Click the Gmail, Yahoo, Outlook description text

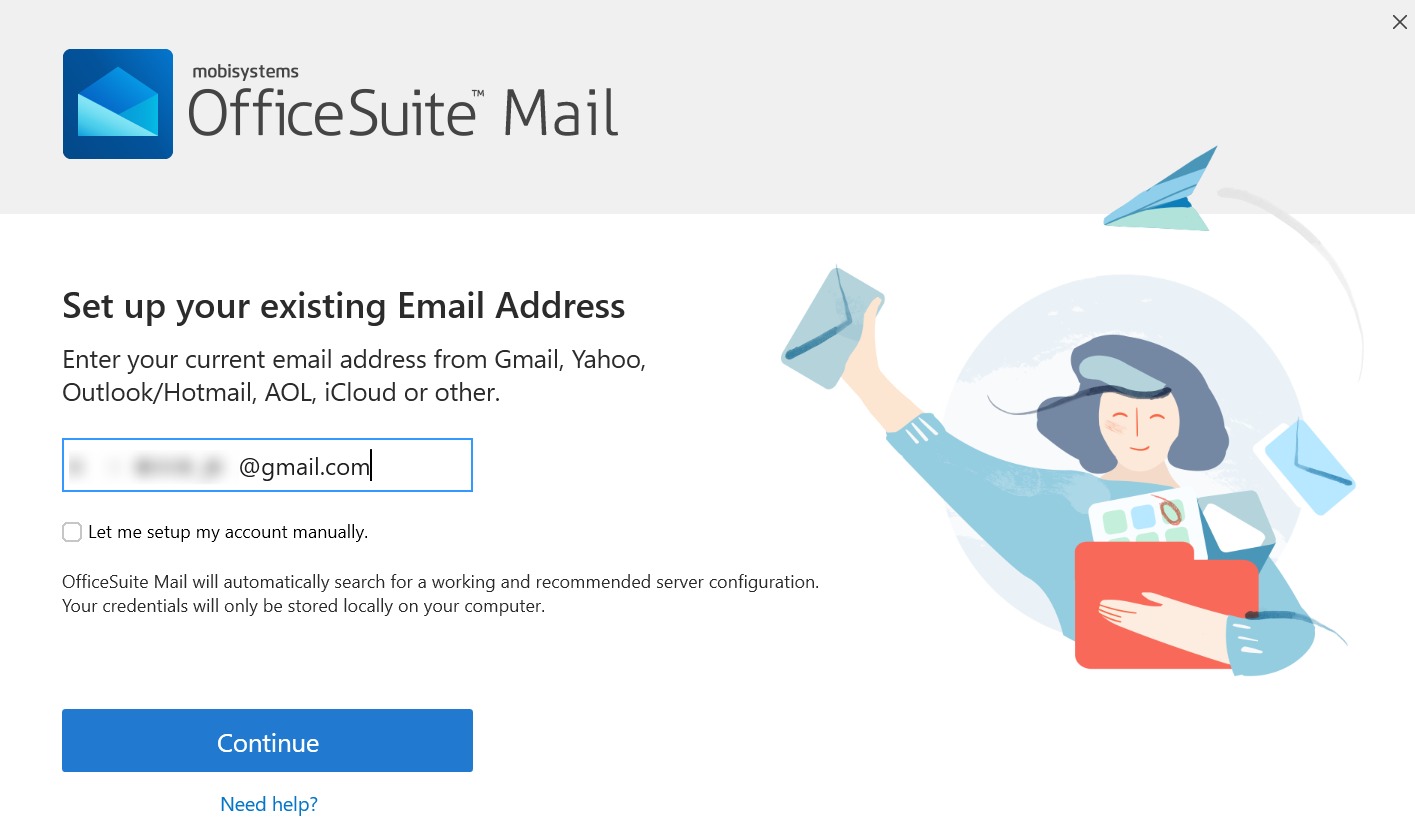coord(354,376)
